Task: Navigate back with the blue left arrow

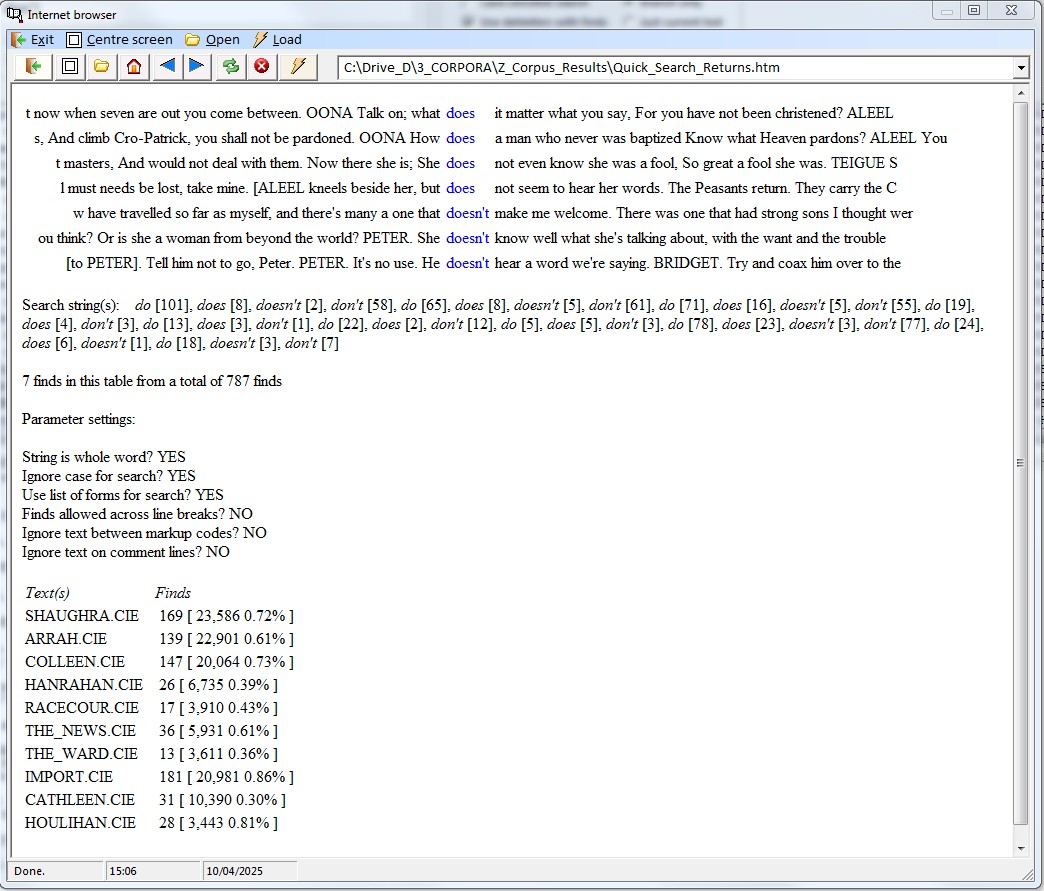Action: coord(166,67)
